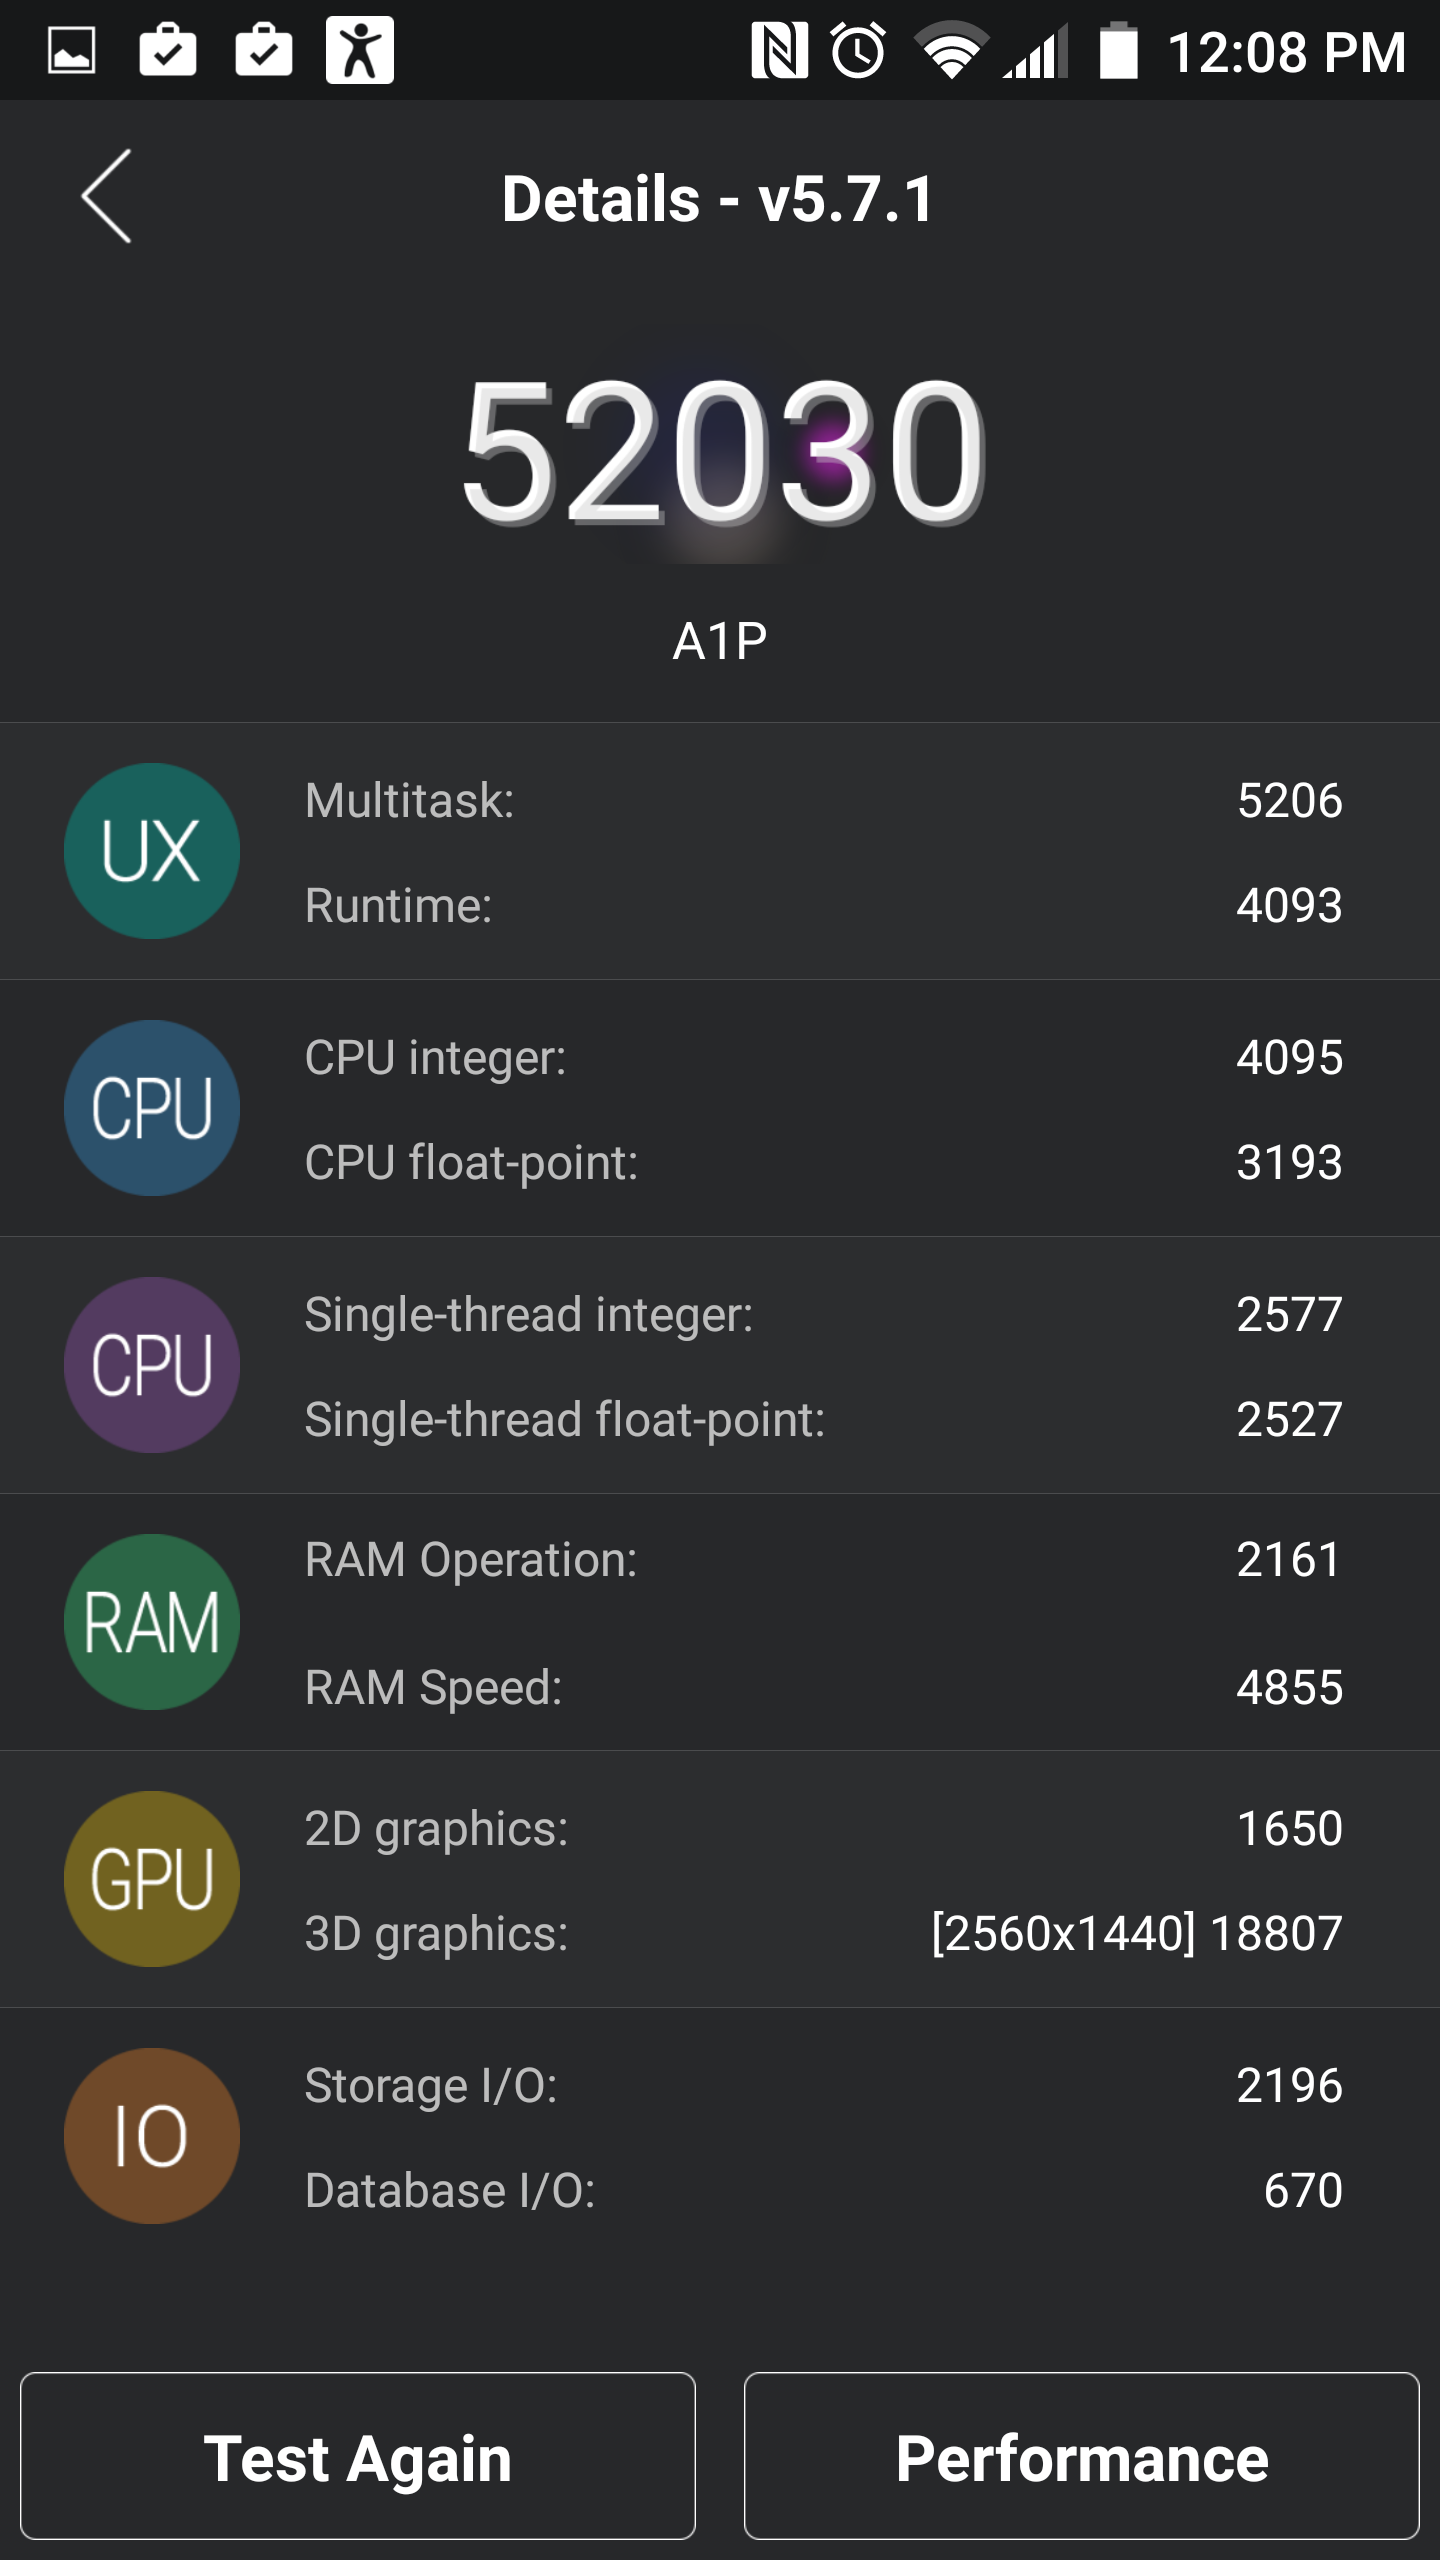Tap the picture notification icon
Image resolution: width=1440 pixels, height=2560 pixels.
pyautogui.click(x=72, y=51)
